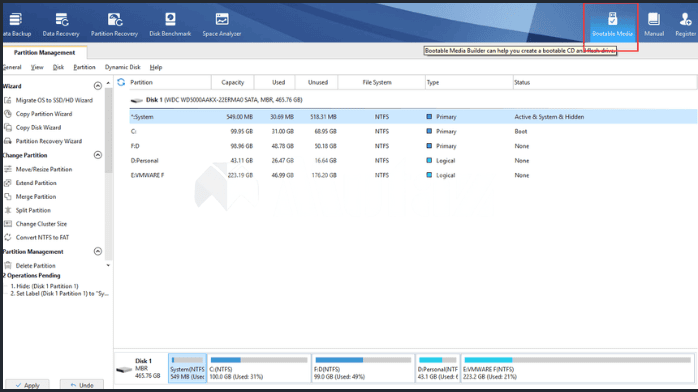Select D:Personal block in disk map
The width and height of the screenshot is (698, 392).
click(438, 368)
